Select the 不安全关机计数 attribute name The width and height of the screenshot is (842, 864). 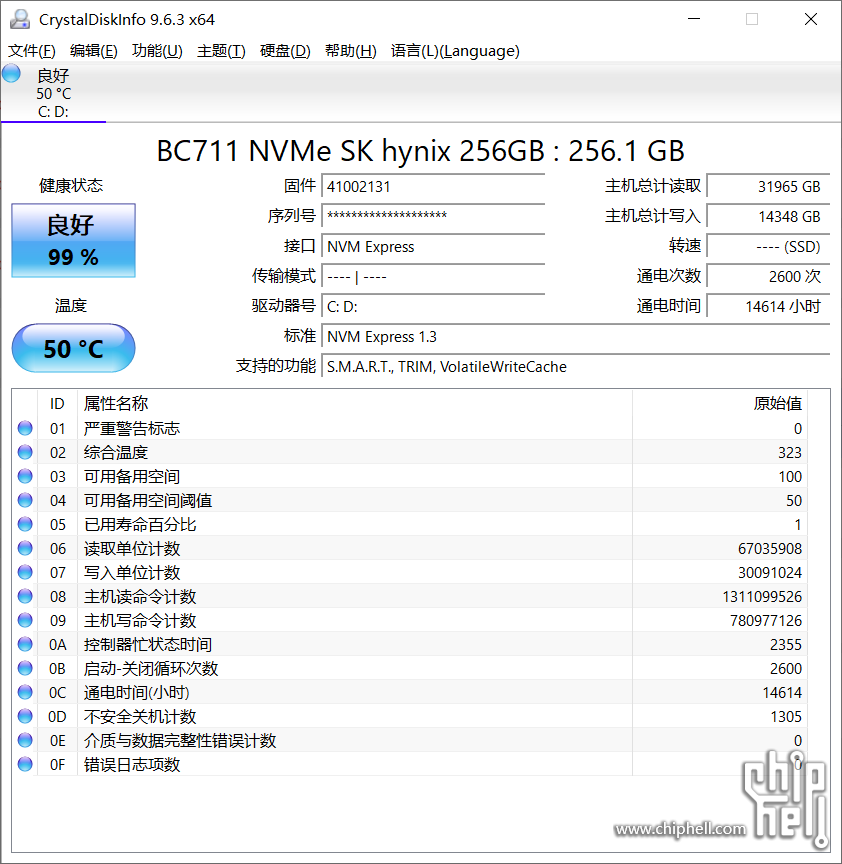click(x=140, y=716)
